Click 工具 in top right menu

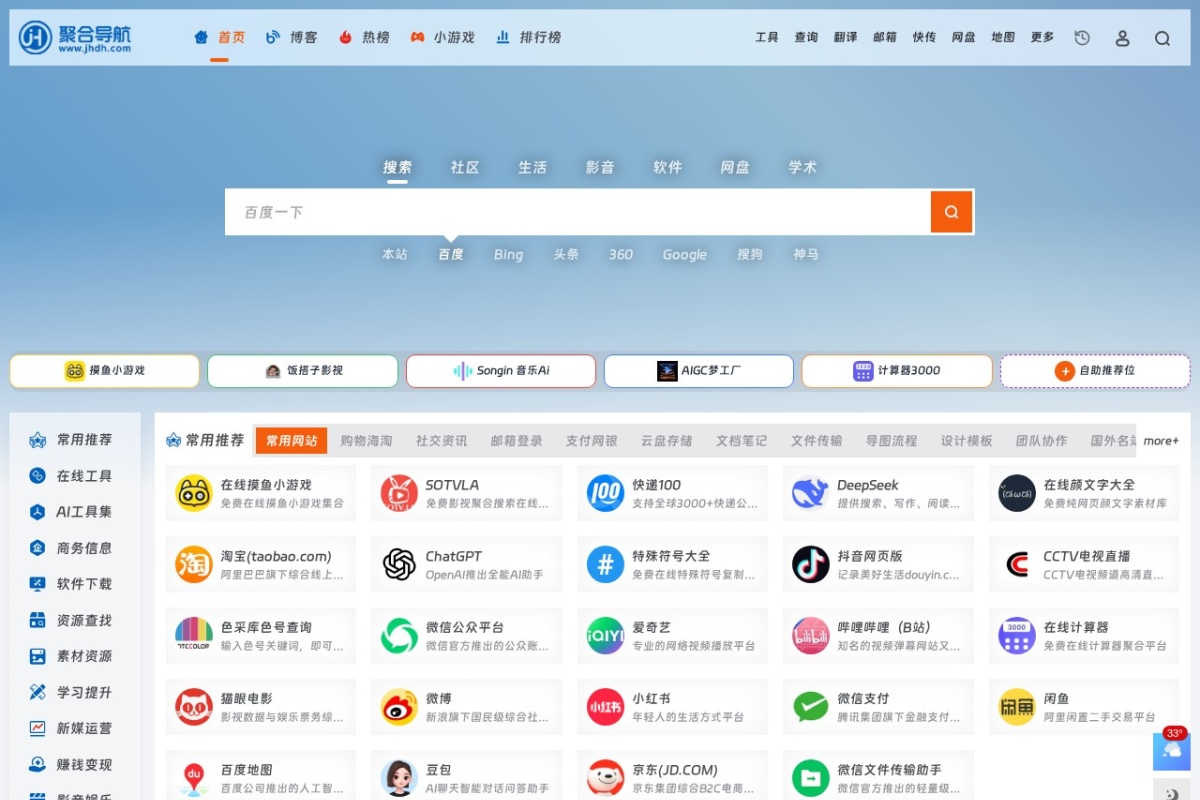767,37
